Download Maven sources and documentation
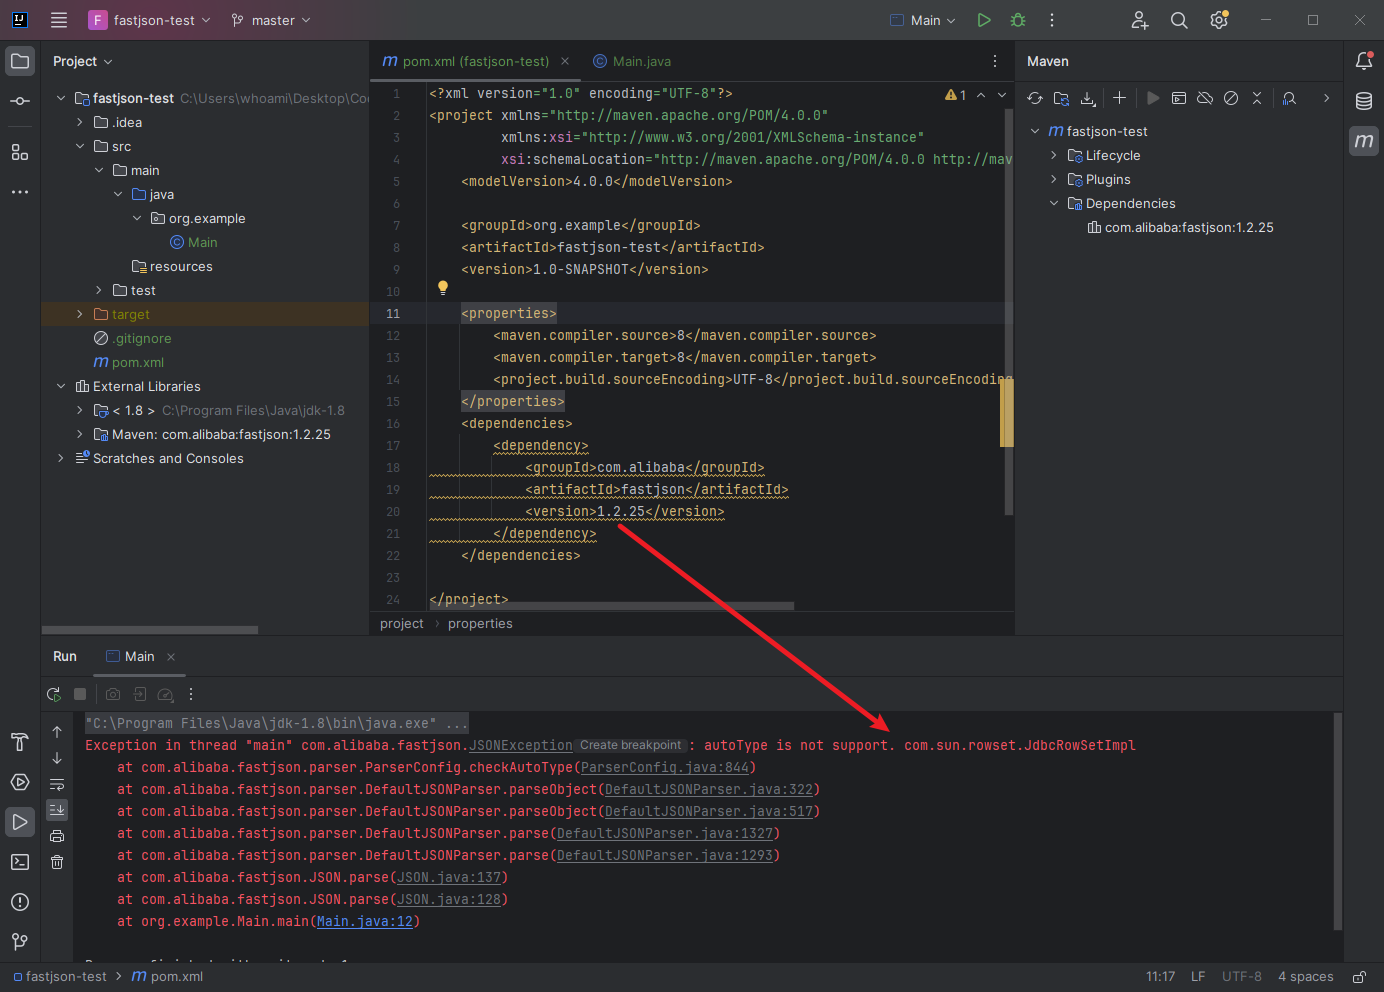Screen dimensions: 1384x992 (x=1088, y=98)
